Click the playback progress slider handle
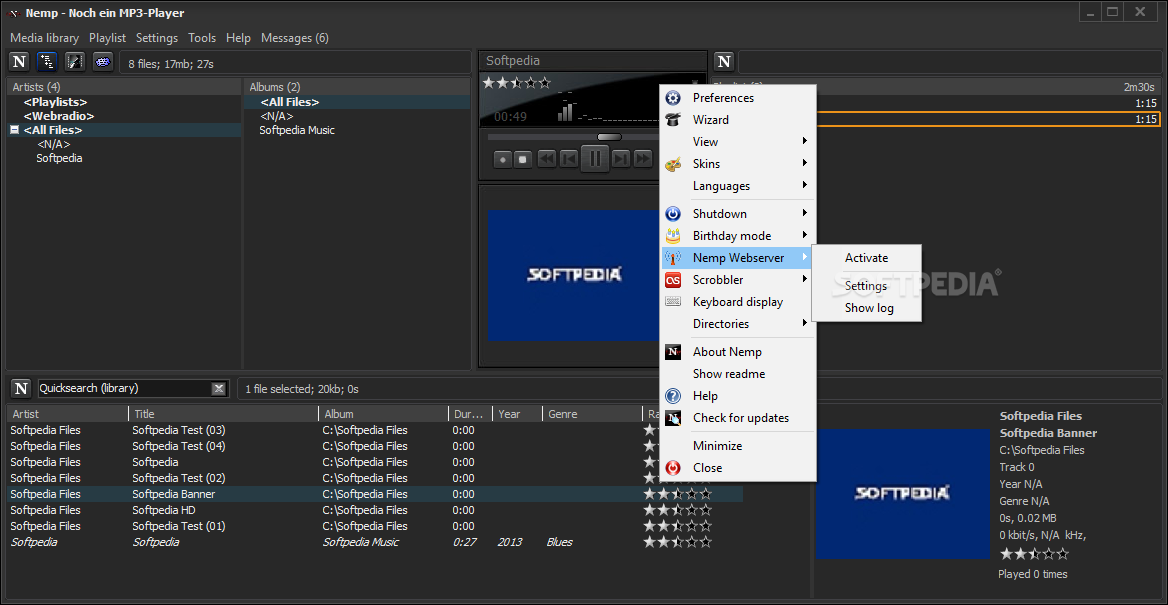 click(609, 137)
